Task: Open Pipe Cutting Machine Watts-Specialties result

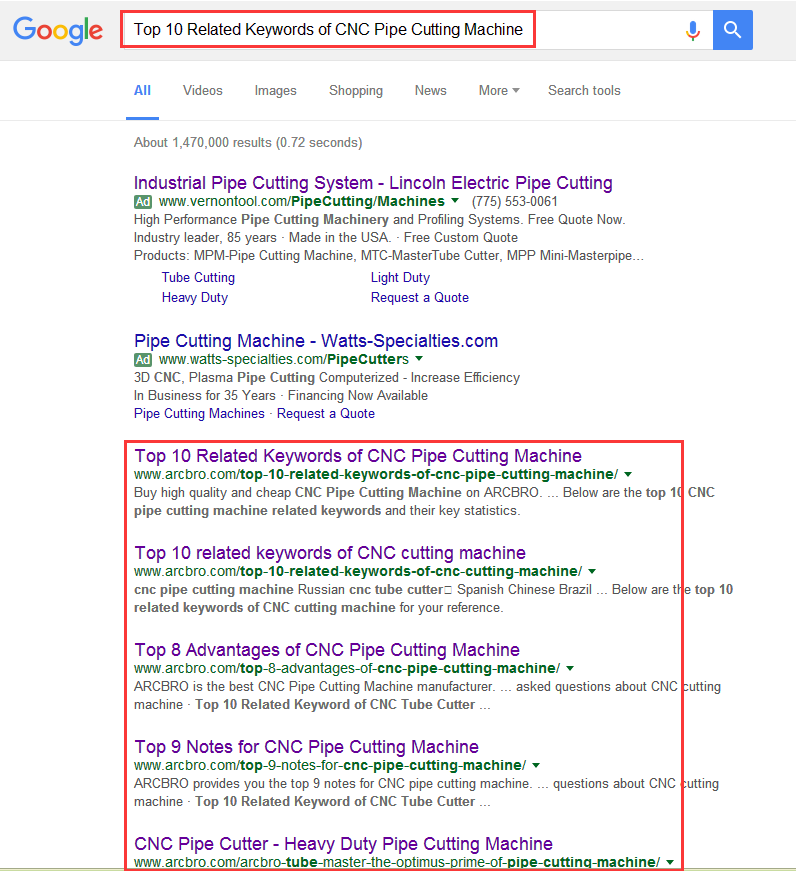Action: click(316, 341)
